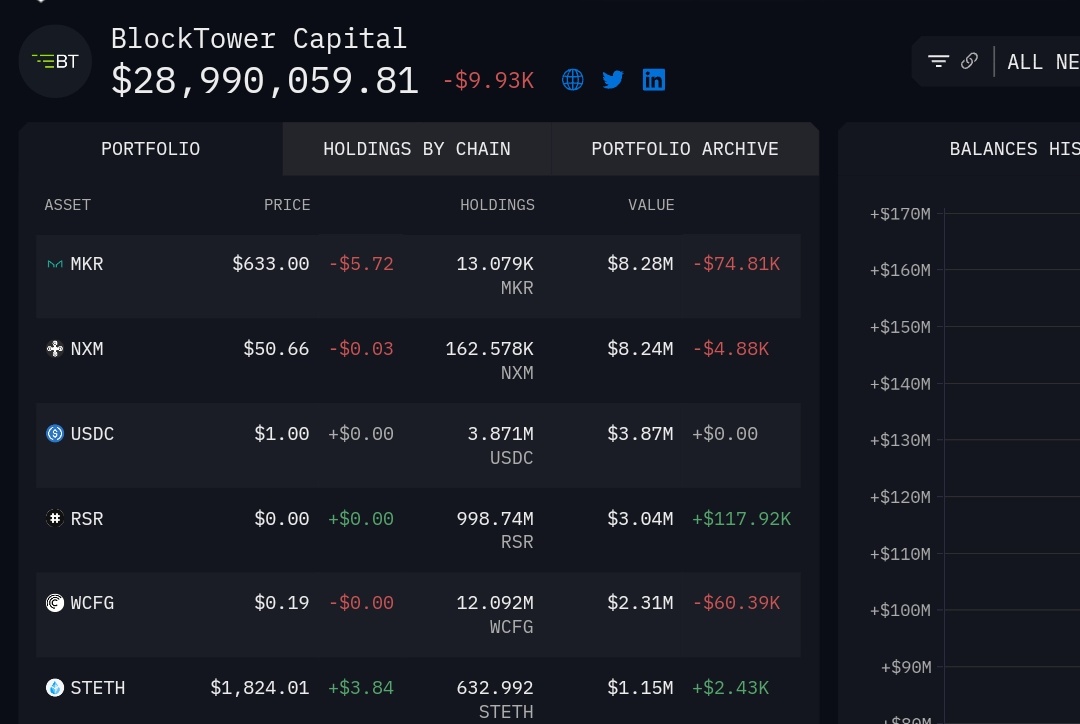Click MKR value change -$74.81K
The width and height of the screenshot is (1080, 724).
click(x=736, y=264)
